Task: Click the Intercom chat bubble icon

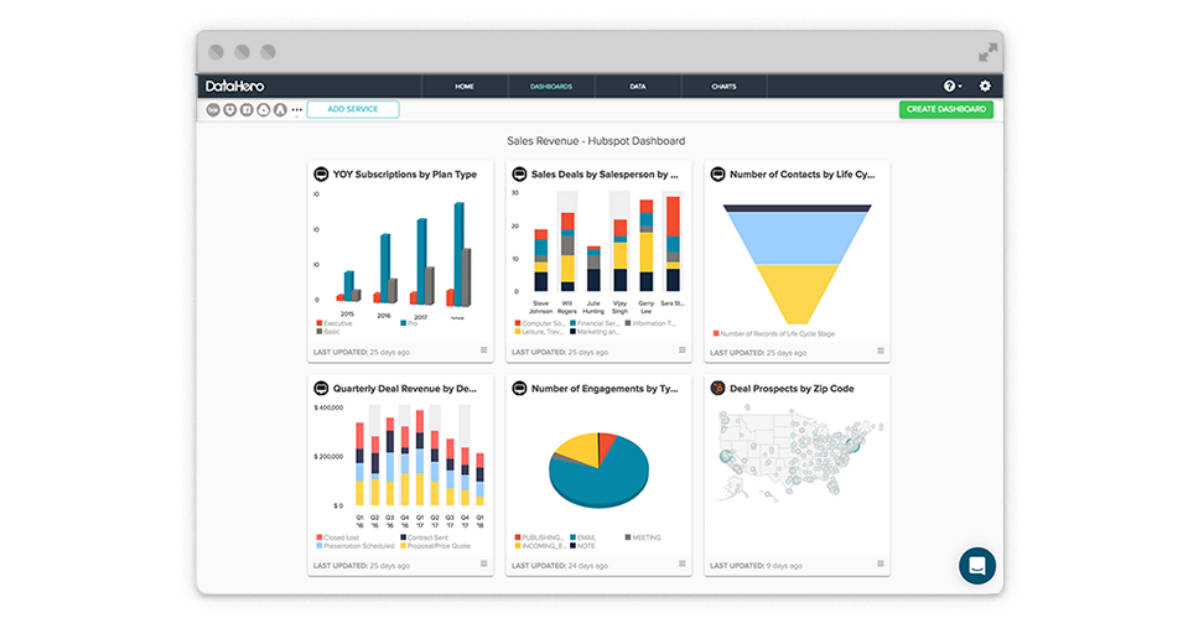Action: tap(977, 565)
